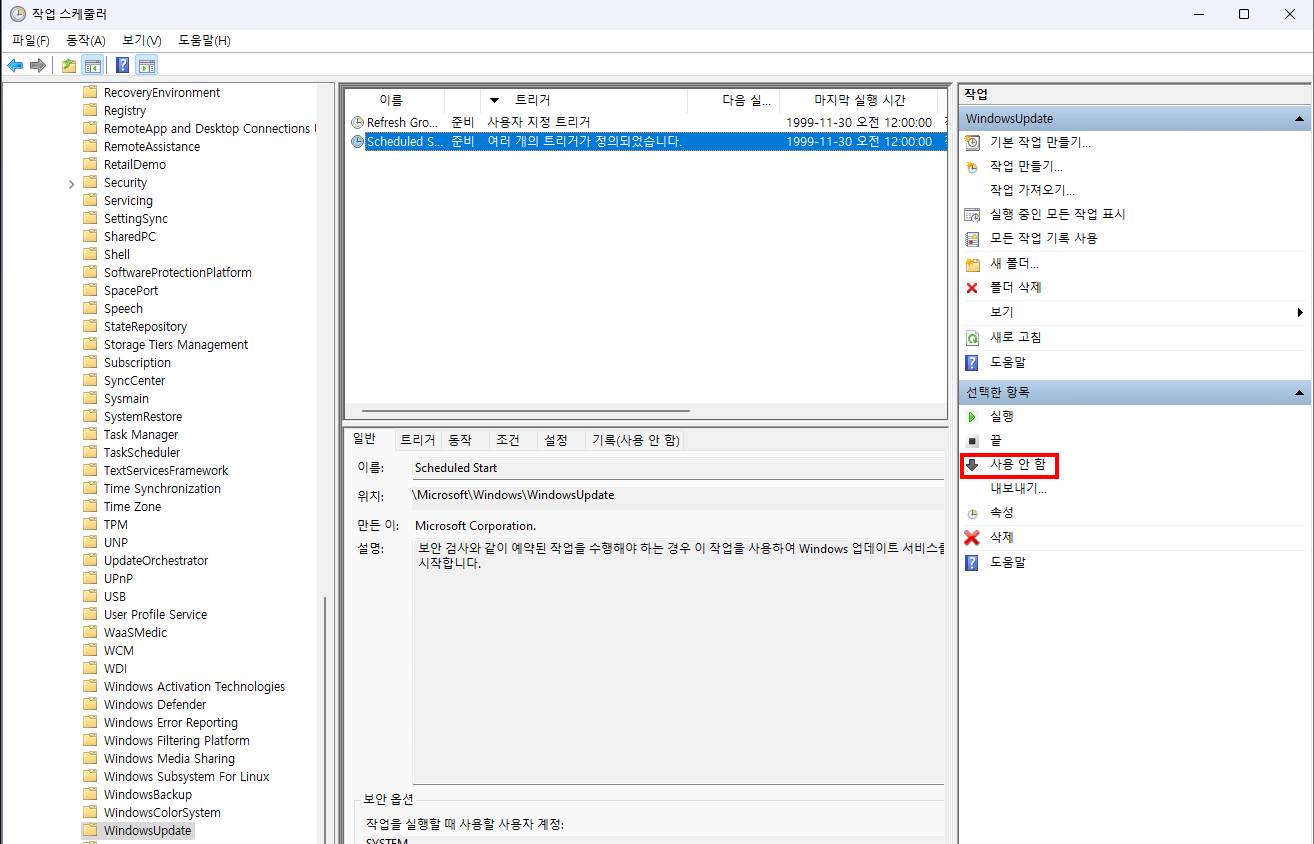The image size is (1314, 844).
Task: Switch to the 트리거 tab
Action: click(418, 440)
